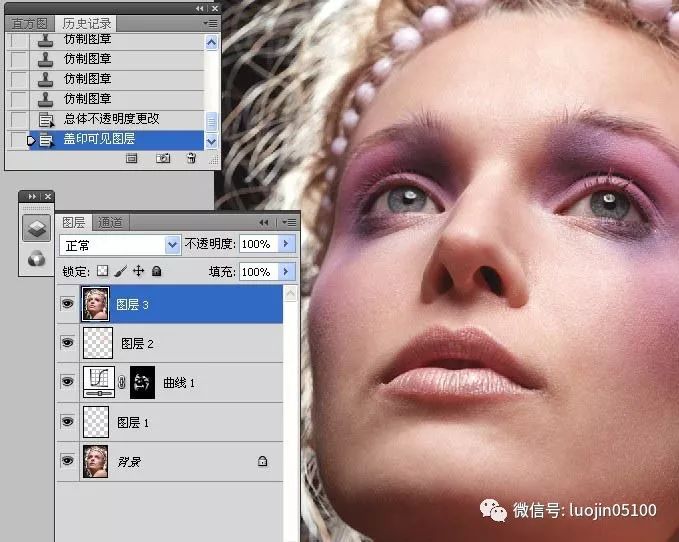Toggle lock all padlock icon
Viewport: 679px width, 542px height.
click(157, 271)
